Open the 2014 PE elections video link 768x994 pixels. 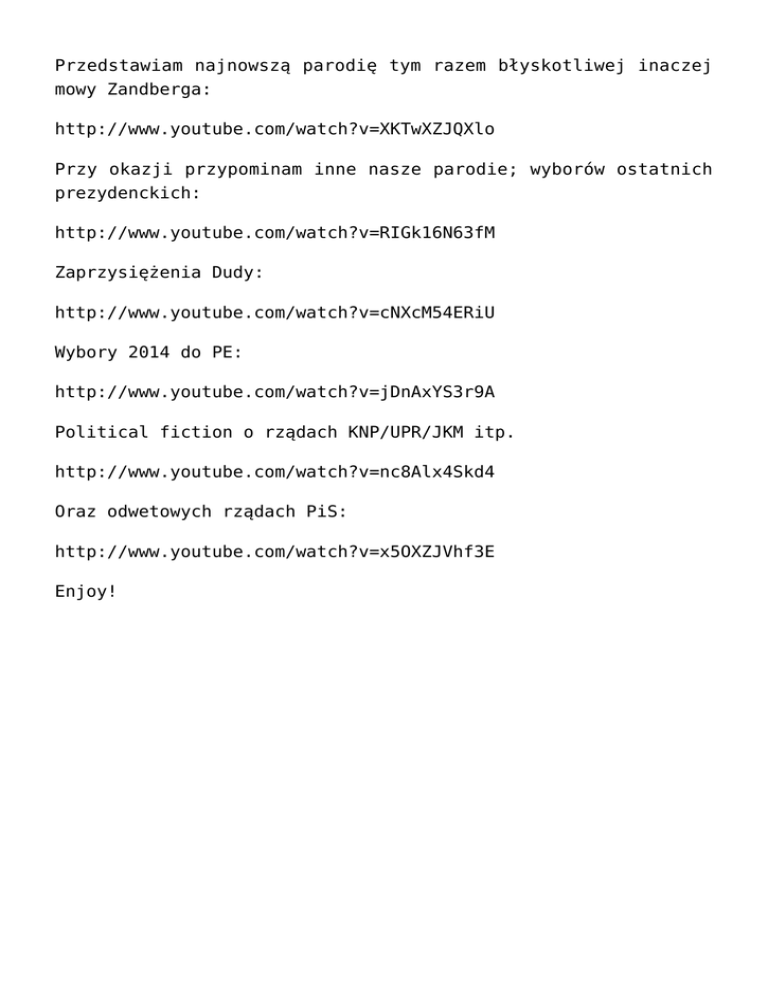tap(275, 392)
